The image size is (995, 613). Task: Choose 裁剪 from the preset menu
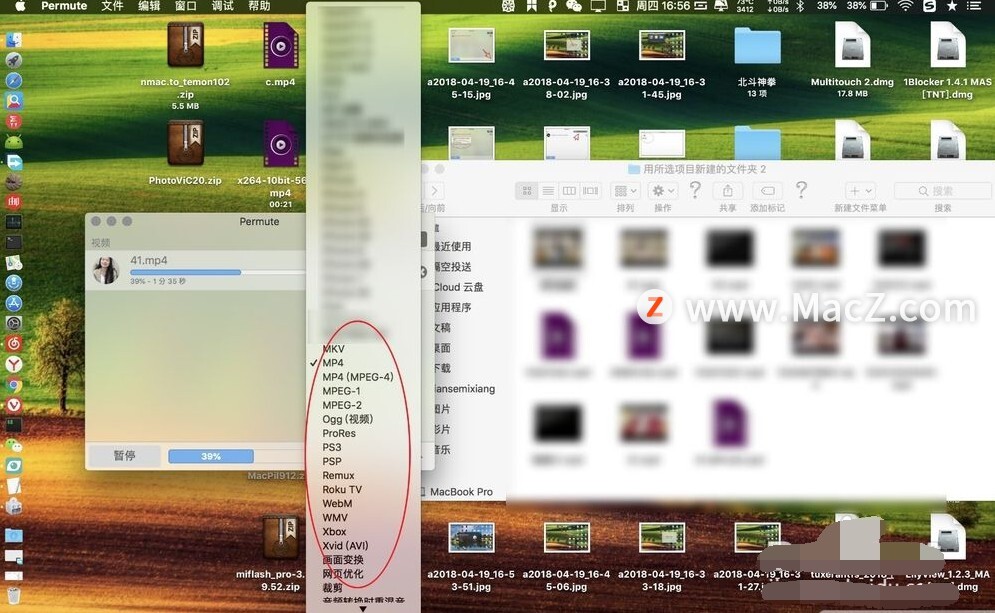(332, 588)
